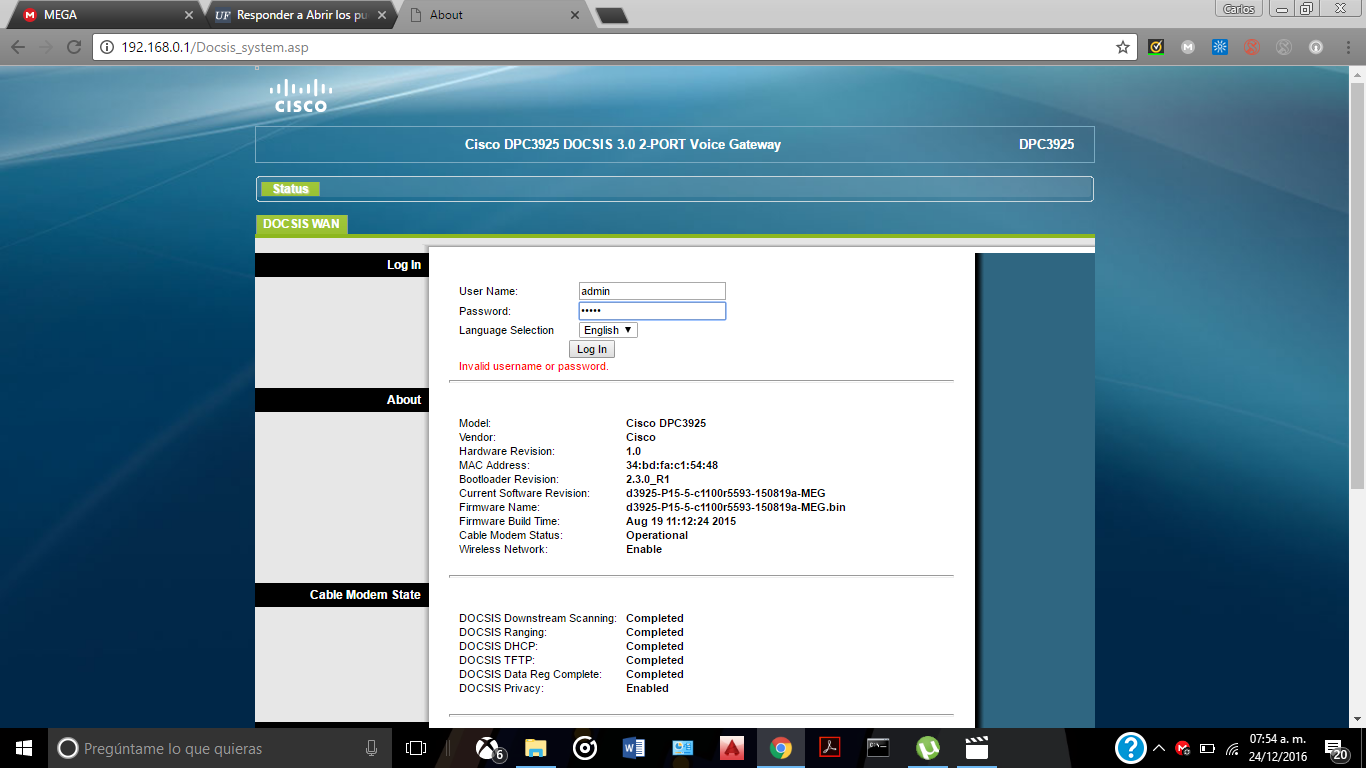Click the Wireless Network Enable value

point(644,549)
